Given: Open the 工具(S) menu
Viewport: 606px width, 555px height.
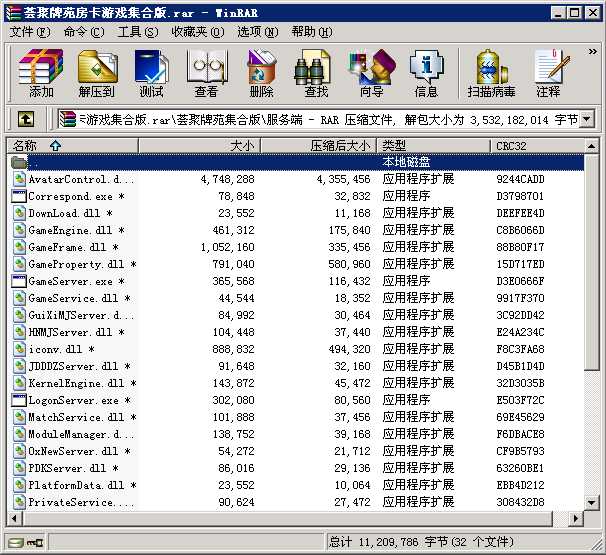Looking at the screenshot, I should tap(138, 32).
